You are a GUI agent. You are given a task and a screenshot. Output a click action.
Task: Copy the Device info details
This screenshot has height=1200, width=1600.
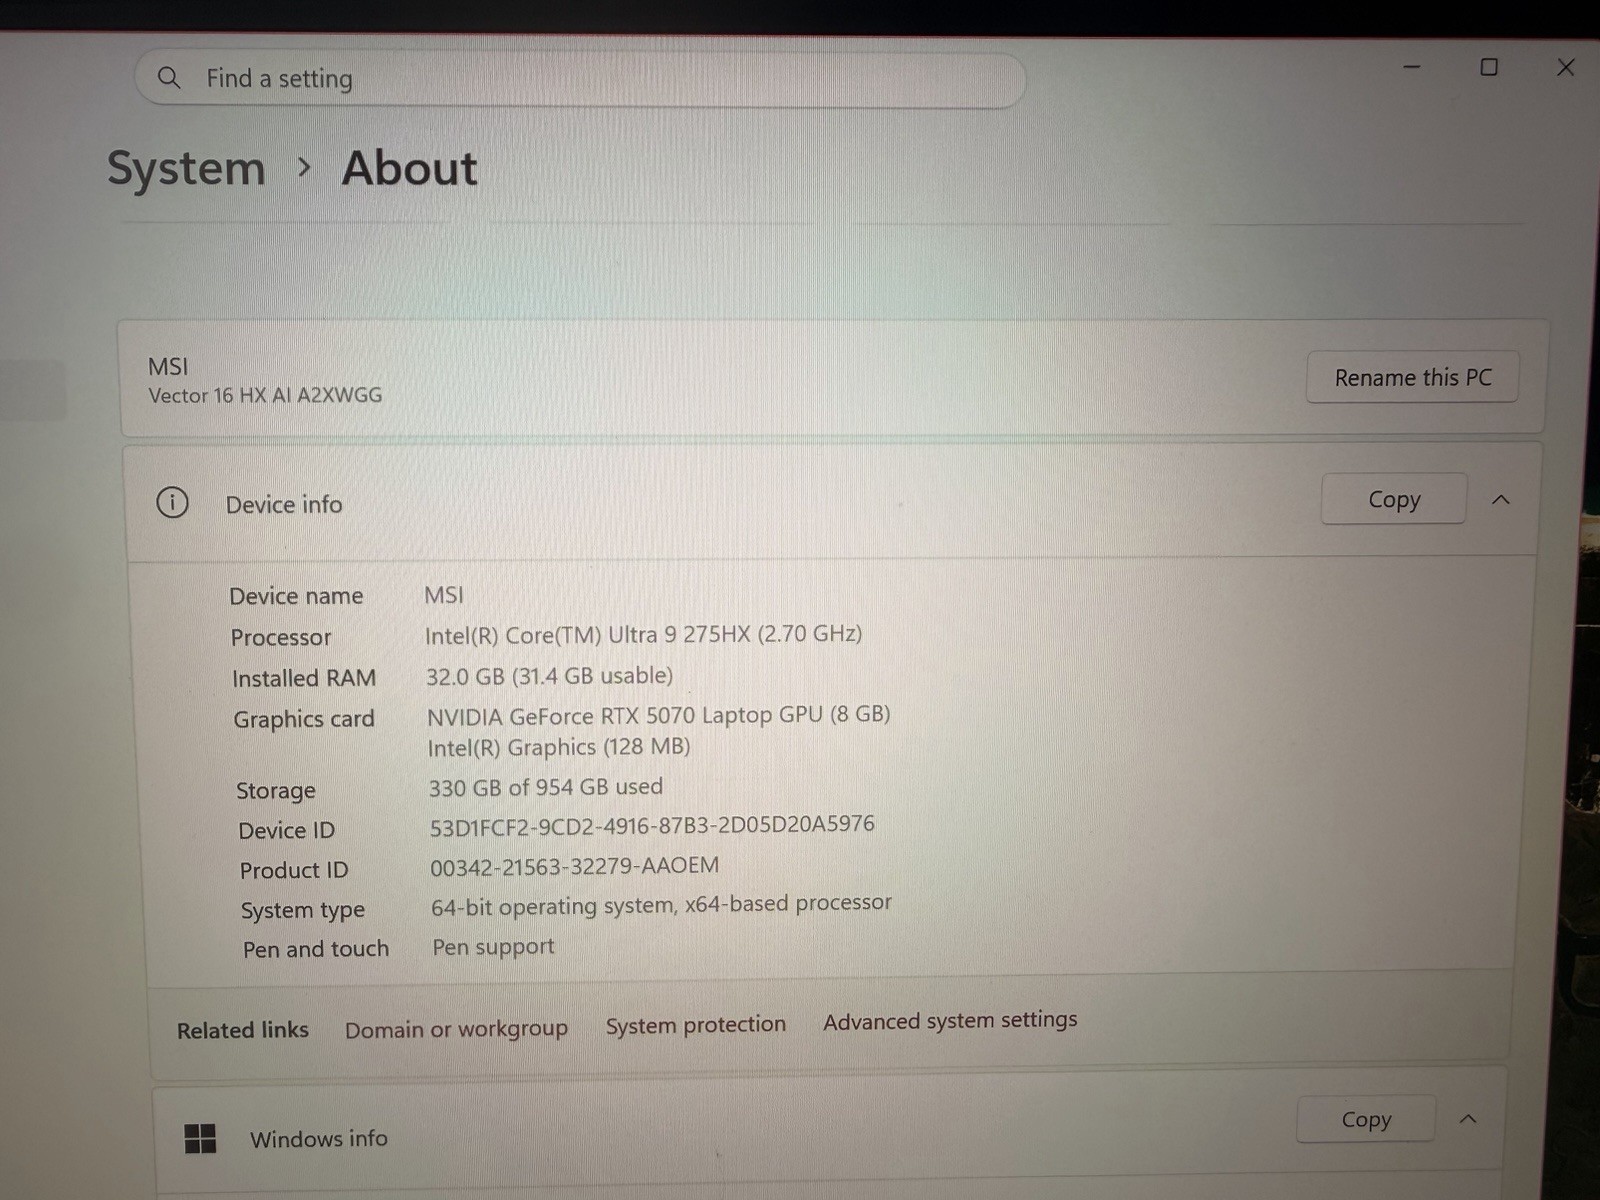tap(1394, 499)
